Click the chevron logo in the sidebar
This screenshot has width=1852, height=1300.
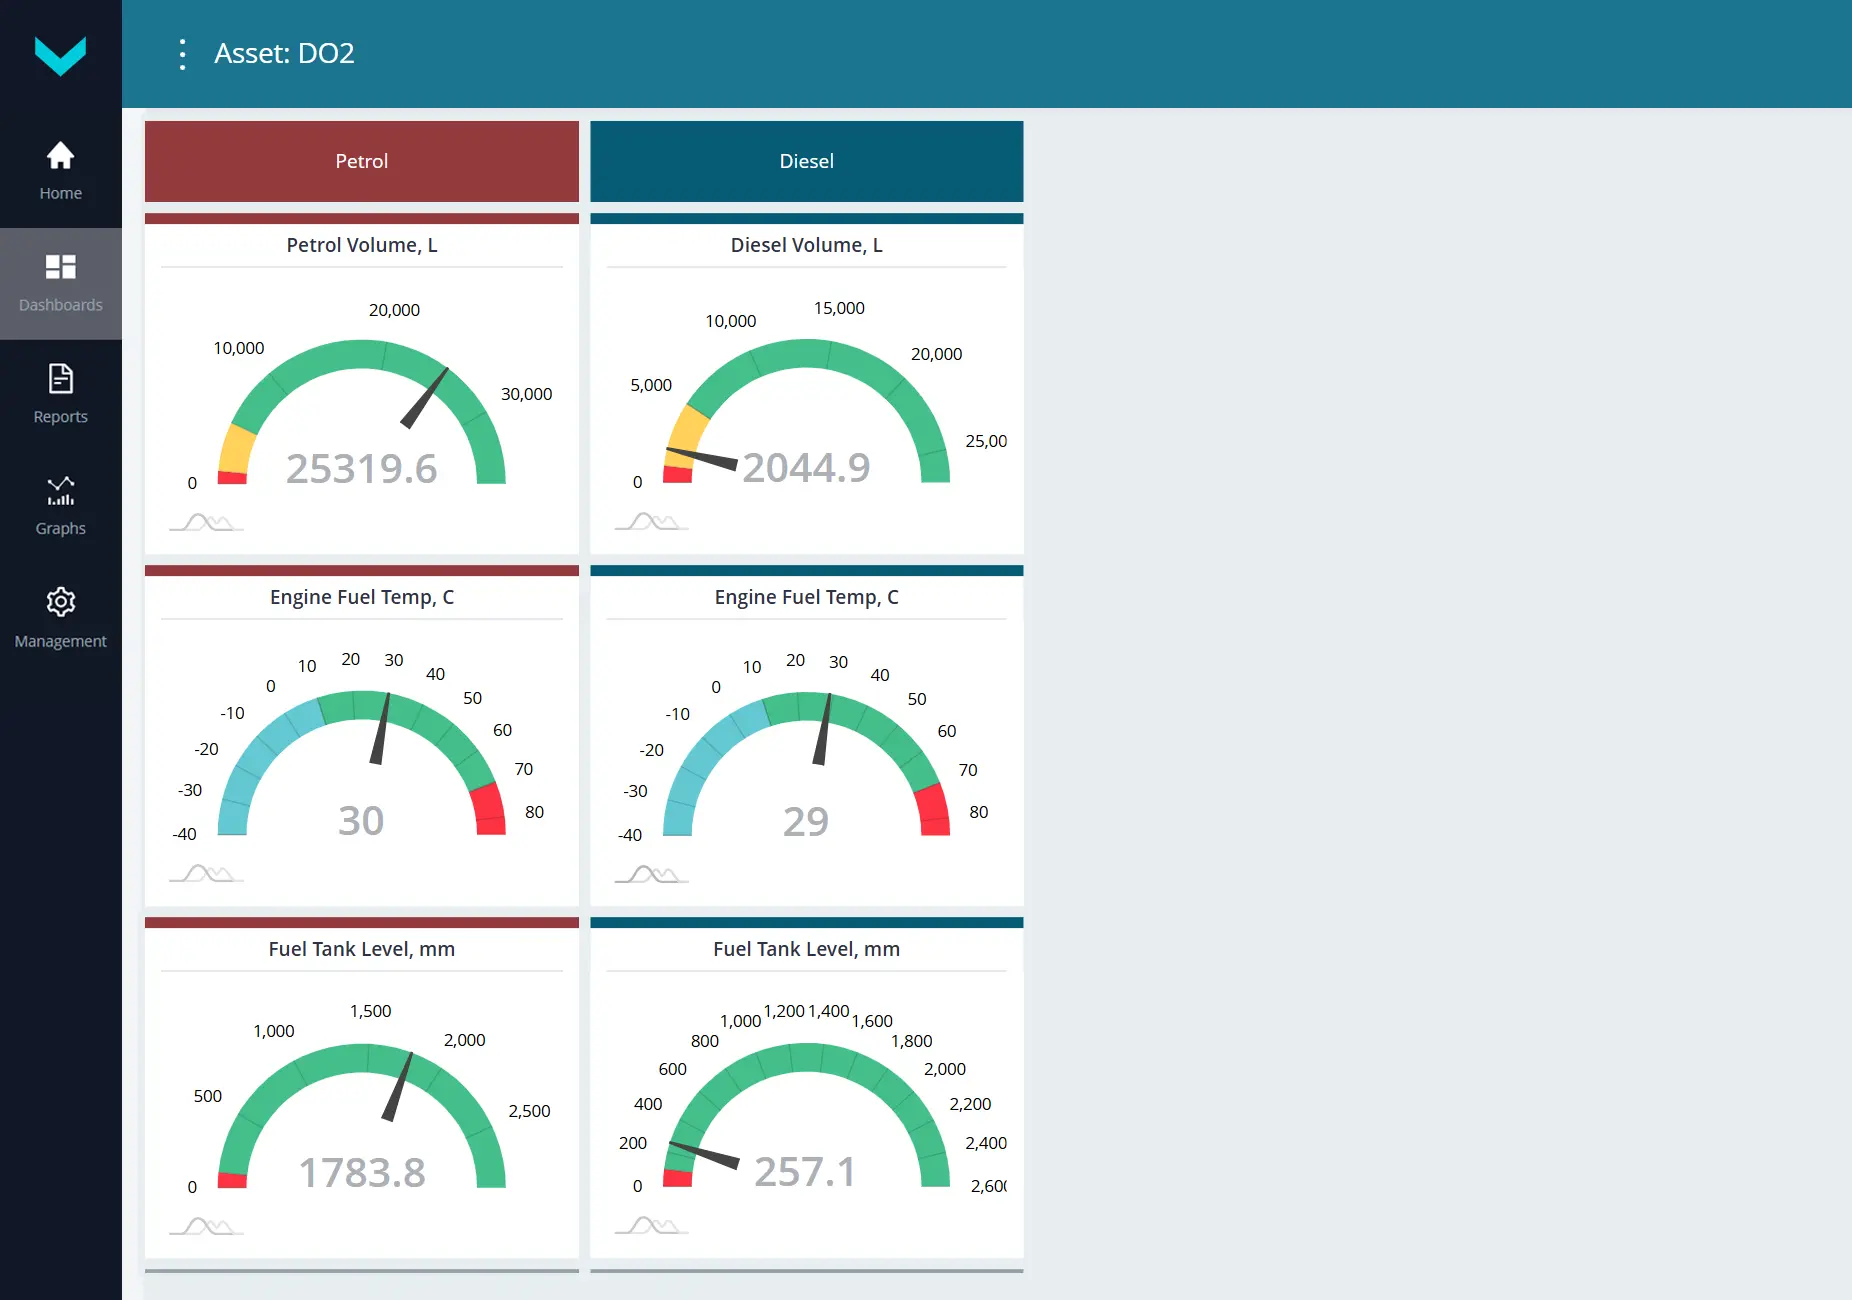coord(60,55)
